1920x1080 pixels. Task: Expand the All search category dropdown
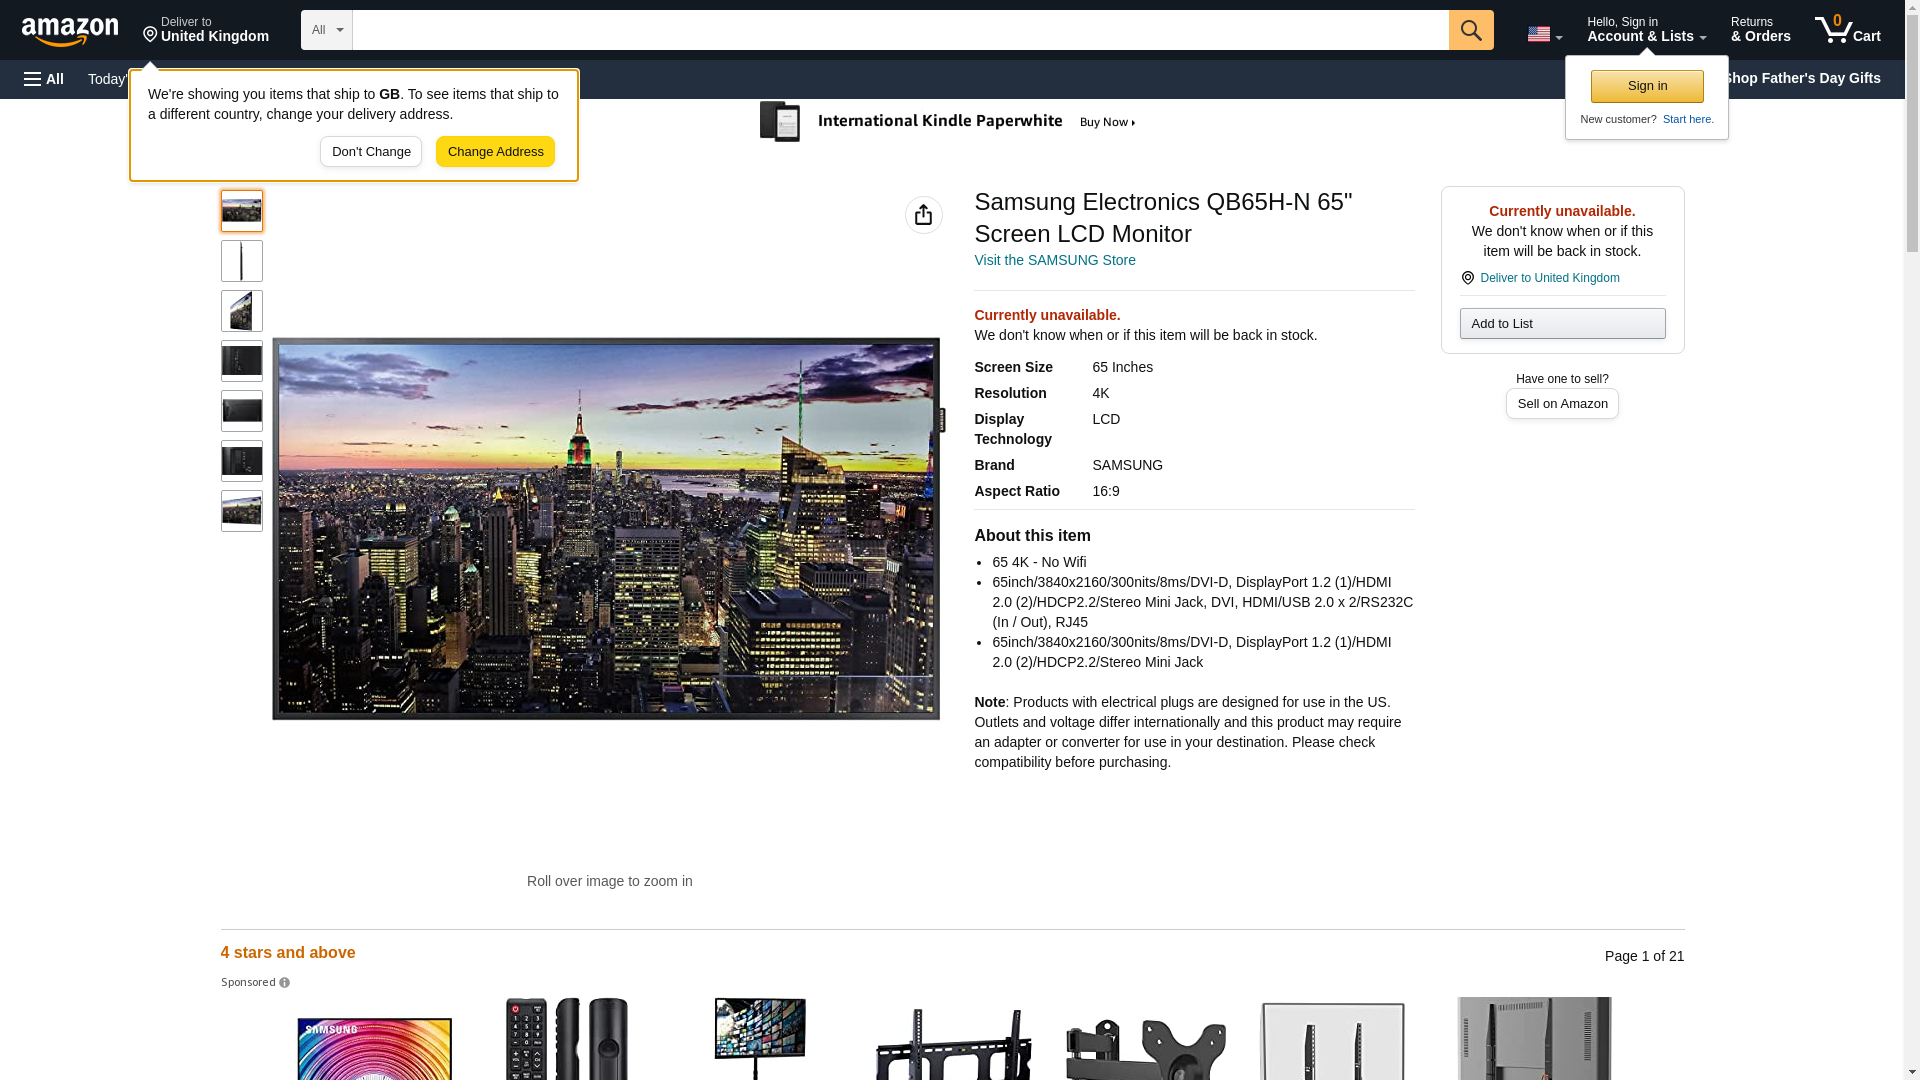click(x=326, y=30)
